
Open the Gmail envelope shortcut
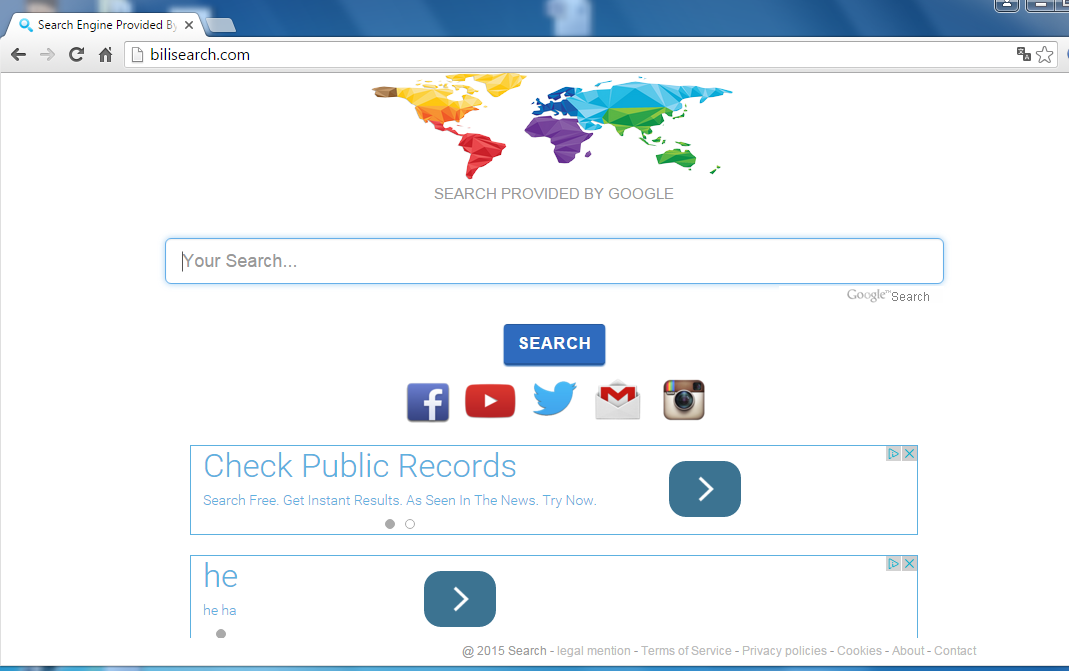pyautogui.click(x=618, y=400)
